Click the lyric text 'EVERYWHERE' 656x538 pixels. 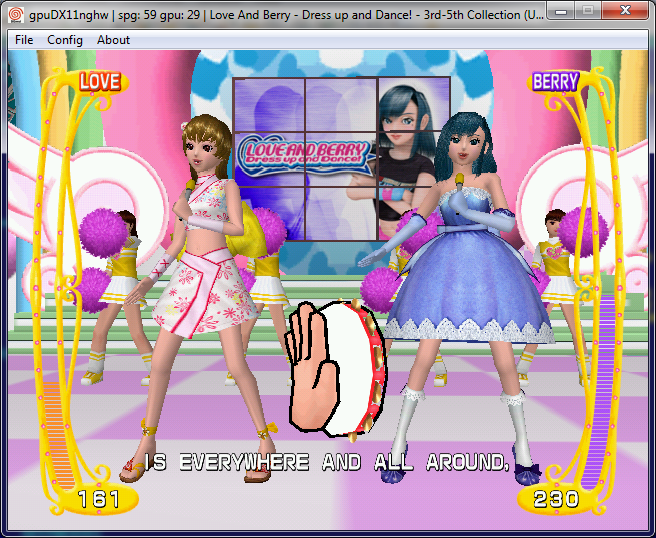[244, 462]
